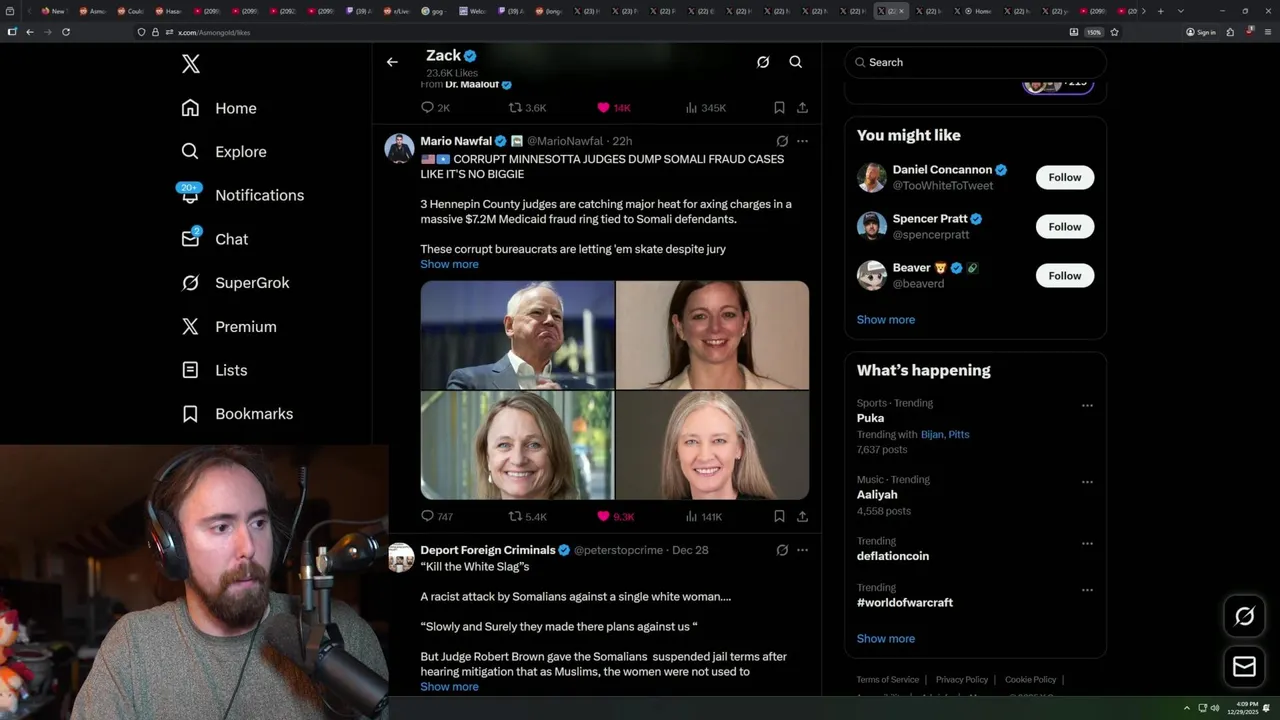Open Chat in the sidebar
Image resolution: width=1280 pixels, height=720 pixels.
tap(214, 239)
